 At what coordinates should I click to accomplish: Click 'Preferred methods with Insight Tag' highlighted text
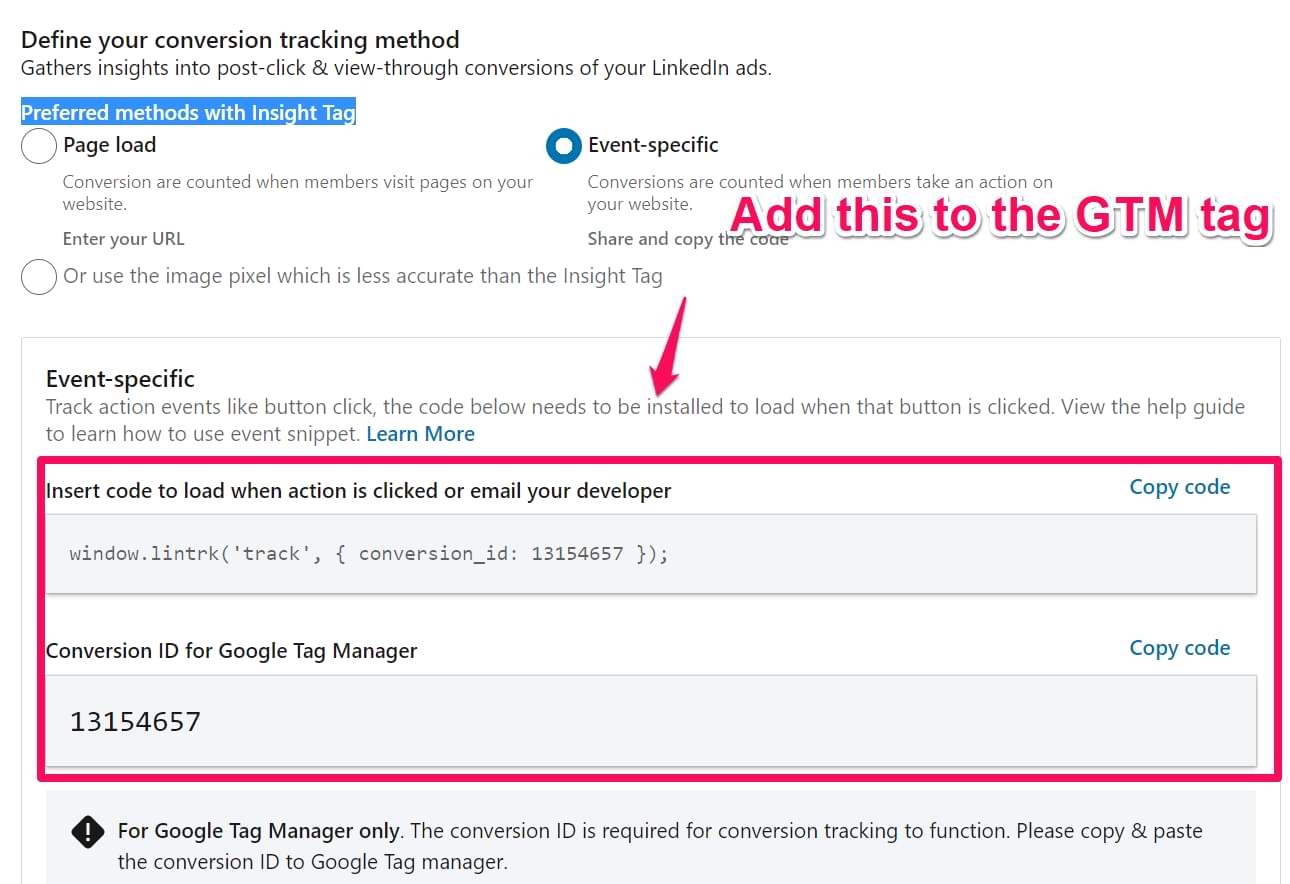coord(188,113)
